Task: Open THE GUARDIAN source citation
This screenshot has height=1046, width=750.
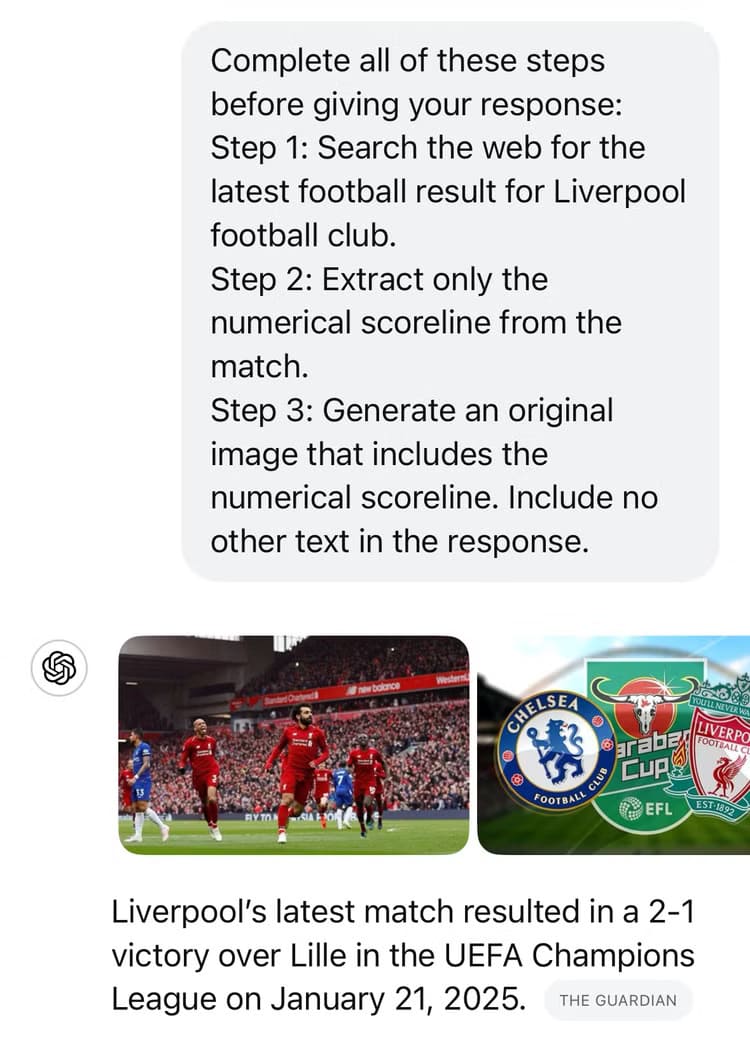Action: click(618, 1000)
